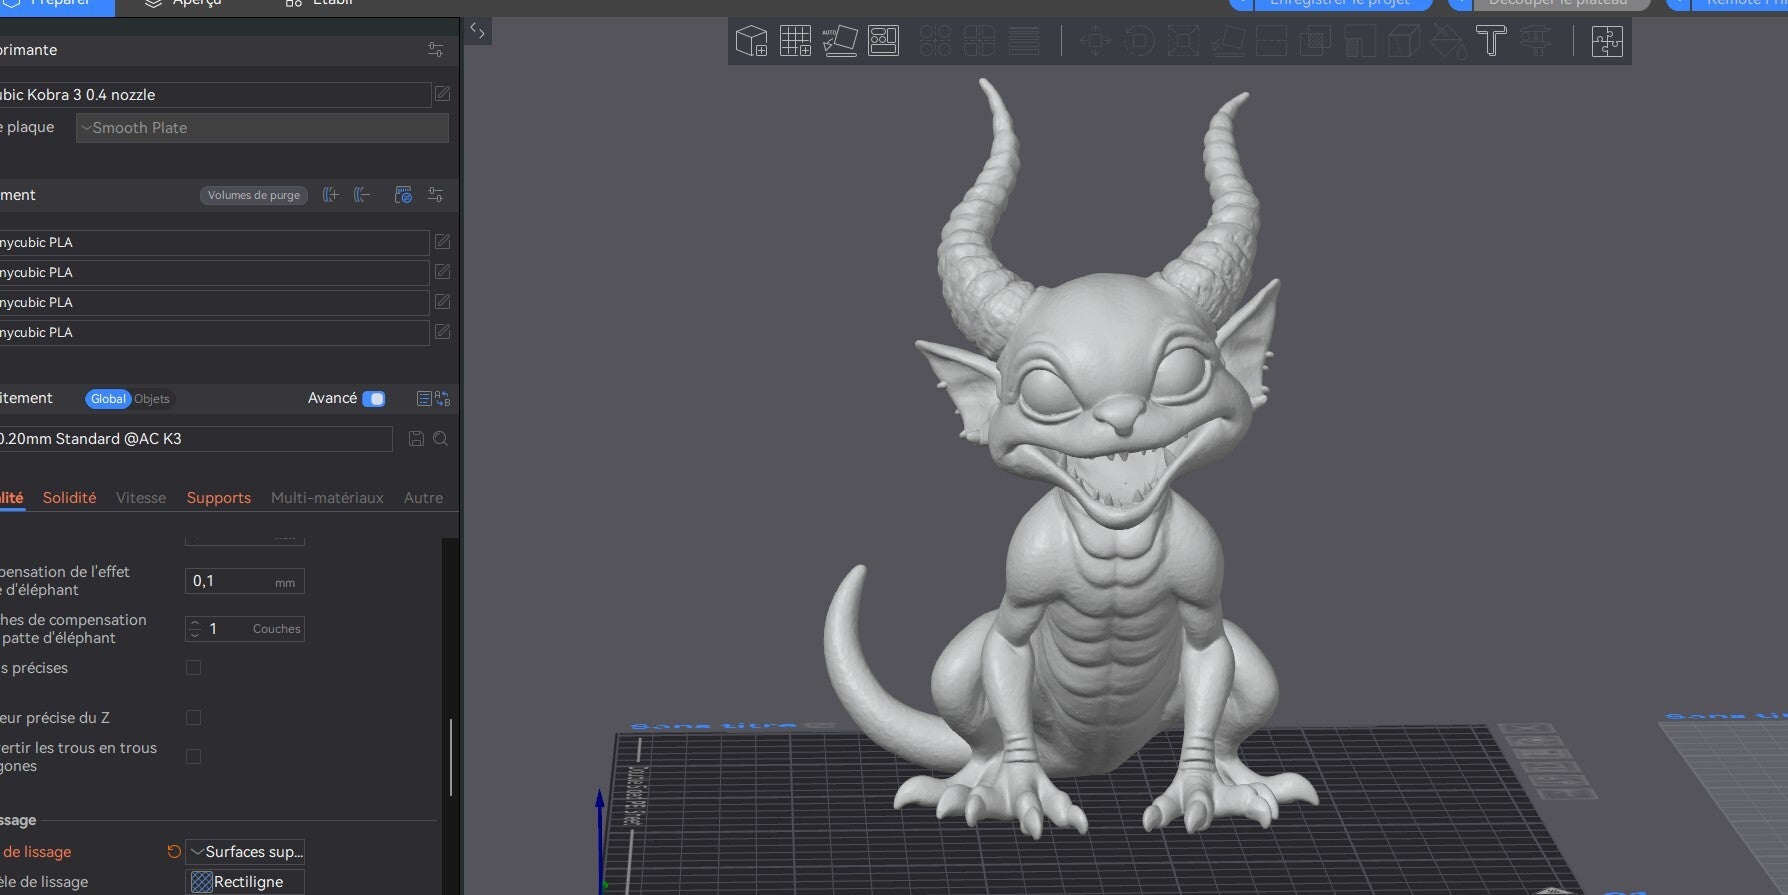Image resolution: width=1788 pixels, height=895 pixels.
Task: Enable the précision du Z checkbox
Action: coord(194,718)
